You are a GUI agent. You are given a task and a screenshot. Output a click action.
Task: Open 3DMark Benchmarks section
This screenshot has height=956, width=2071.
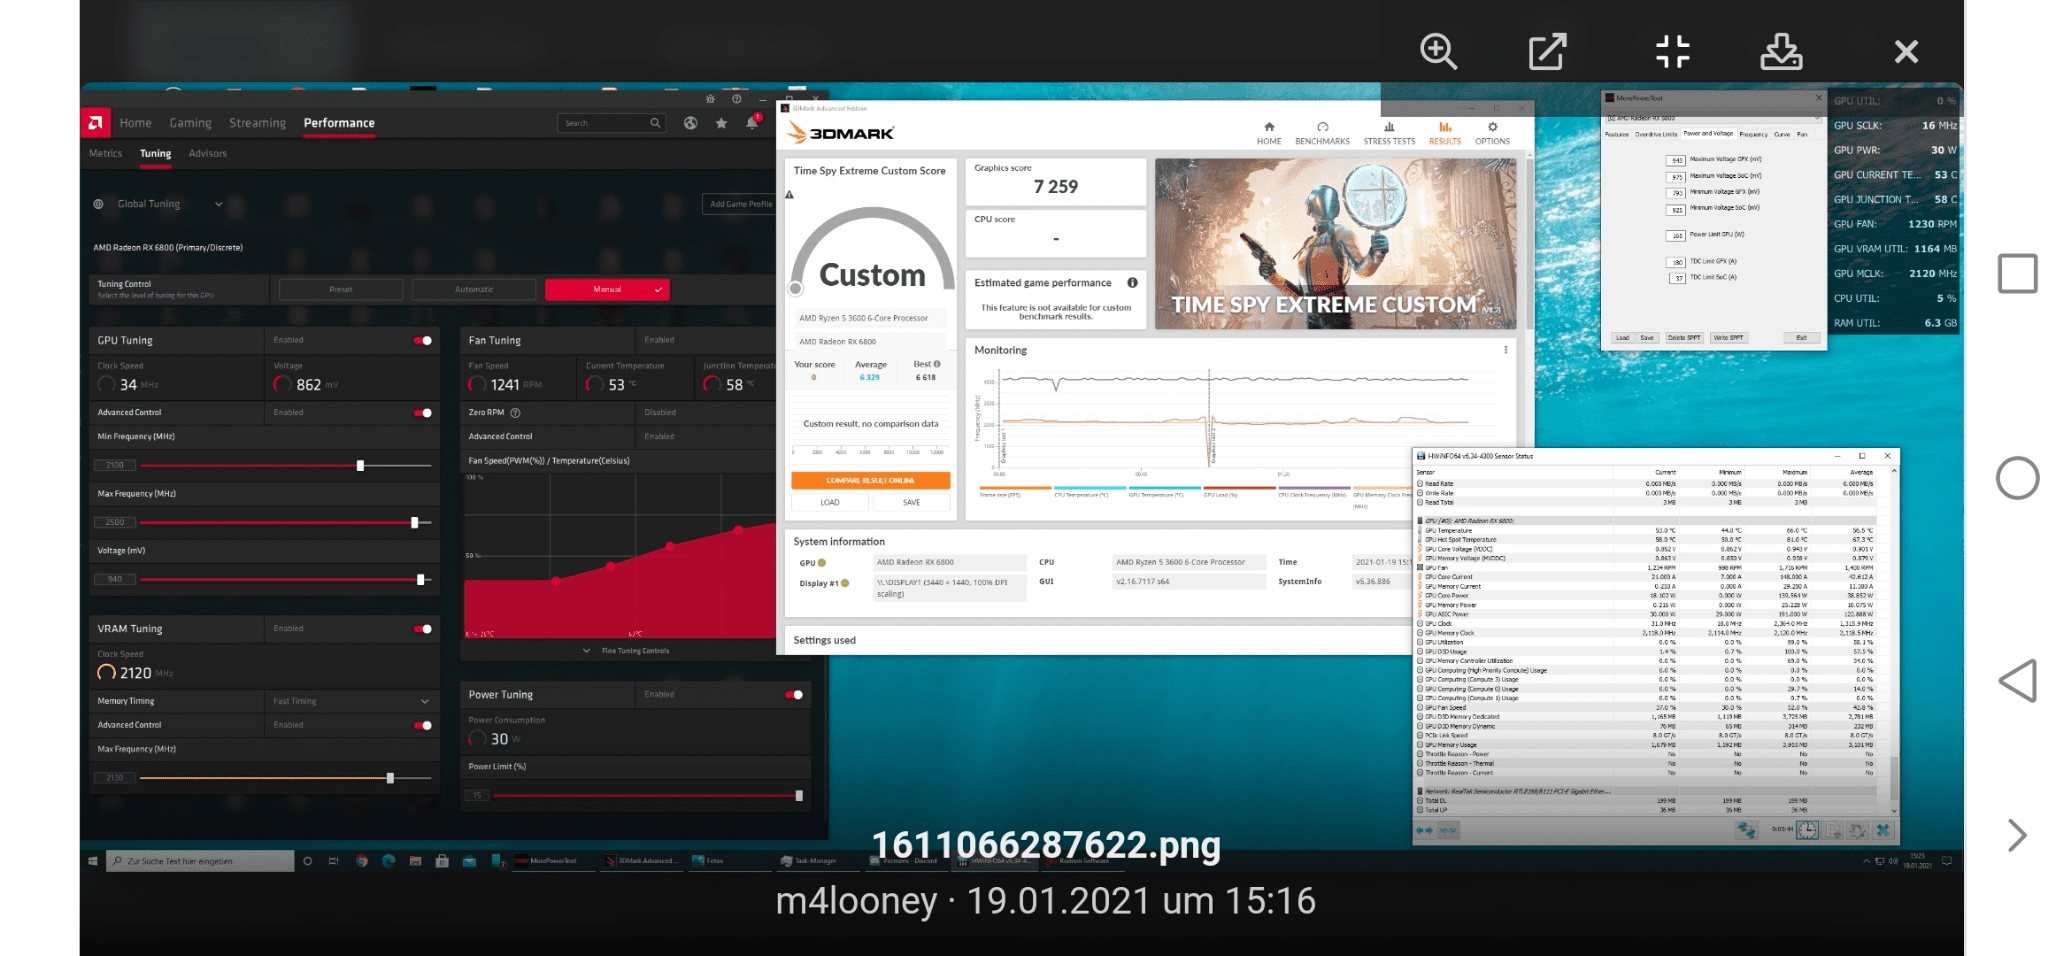pos(1322,133)
